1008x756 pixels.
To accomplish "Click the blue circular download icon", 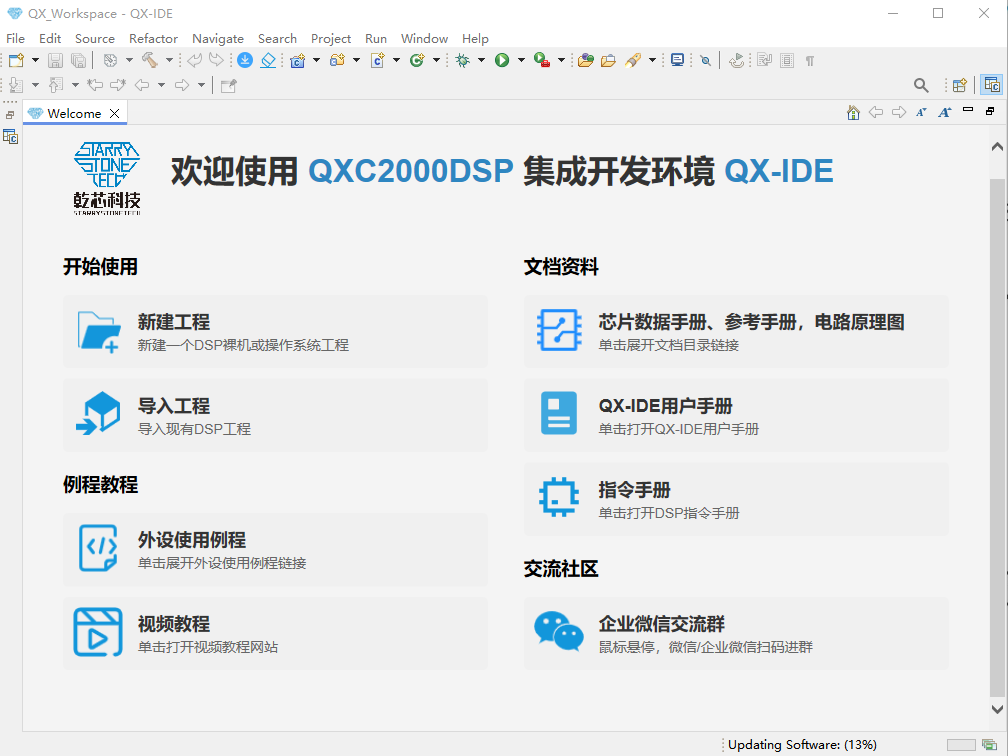I will pyautogui.click(x=245, y=60).
